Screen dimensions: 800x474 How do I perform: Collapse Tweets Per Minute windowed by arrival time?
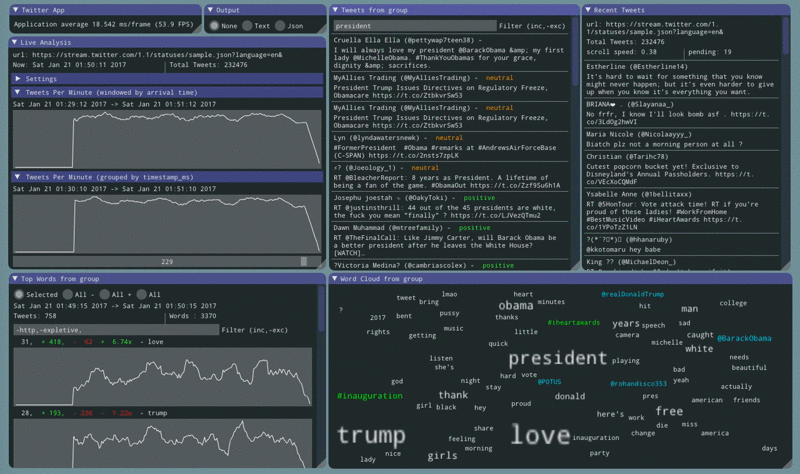point(18,92)
